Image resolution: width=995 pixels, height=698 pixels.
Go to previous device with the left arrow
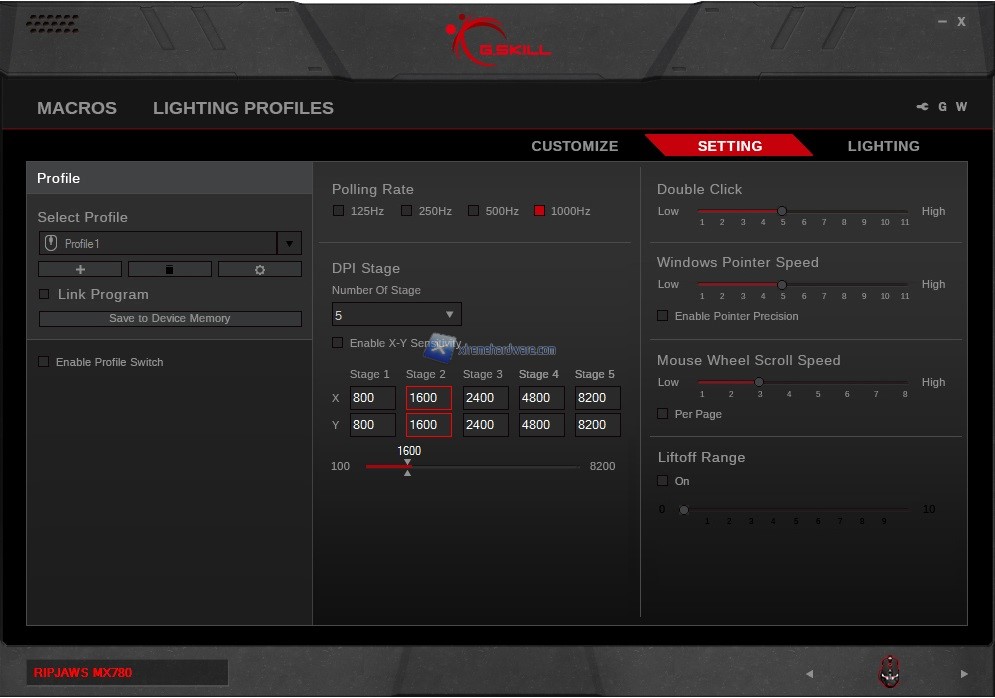click(x=810, y=673)
